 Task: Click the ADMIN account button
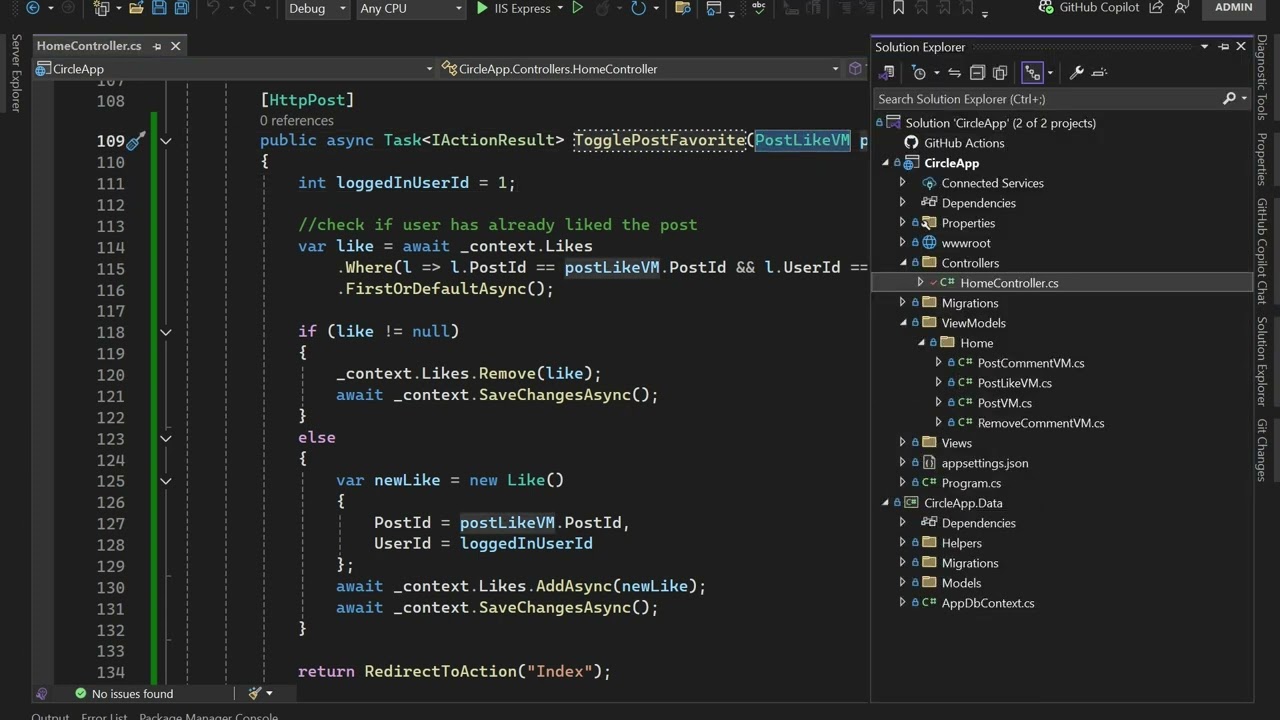1233,8
